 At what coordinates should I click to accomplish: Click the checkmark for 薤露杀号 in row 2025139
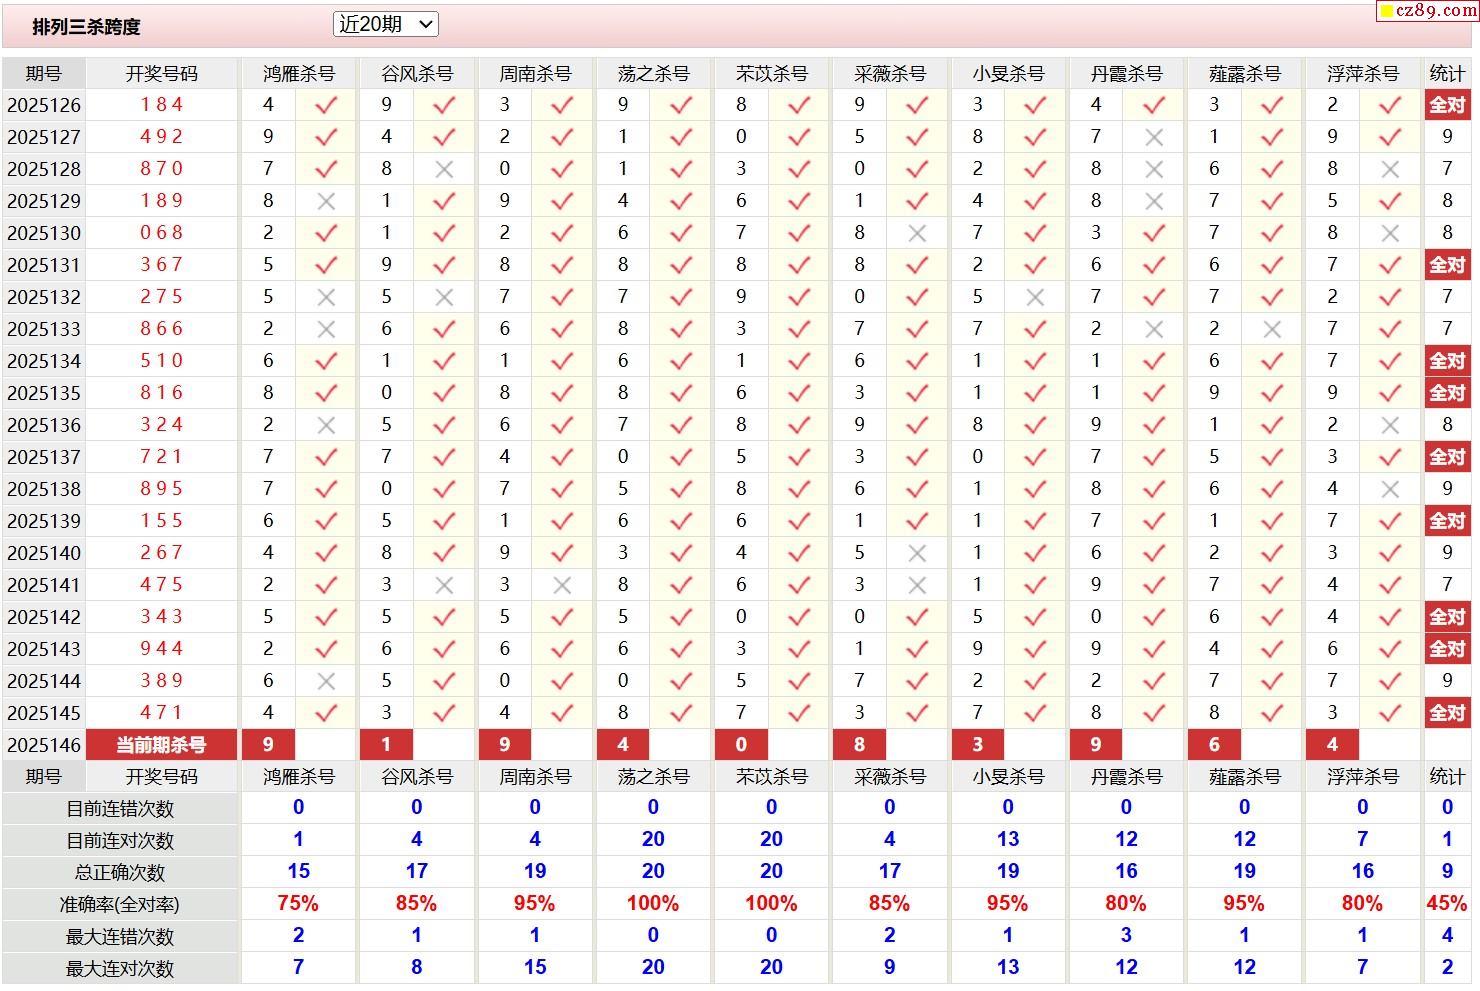pyautogui.click(x=1272, y=521)
